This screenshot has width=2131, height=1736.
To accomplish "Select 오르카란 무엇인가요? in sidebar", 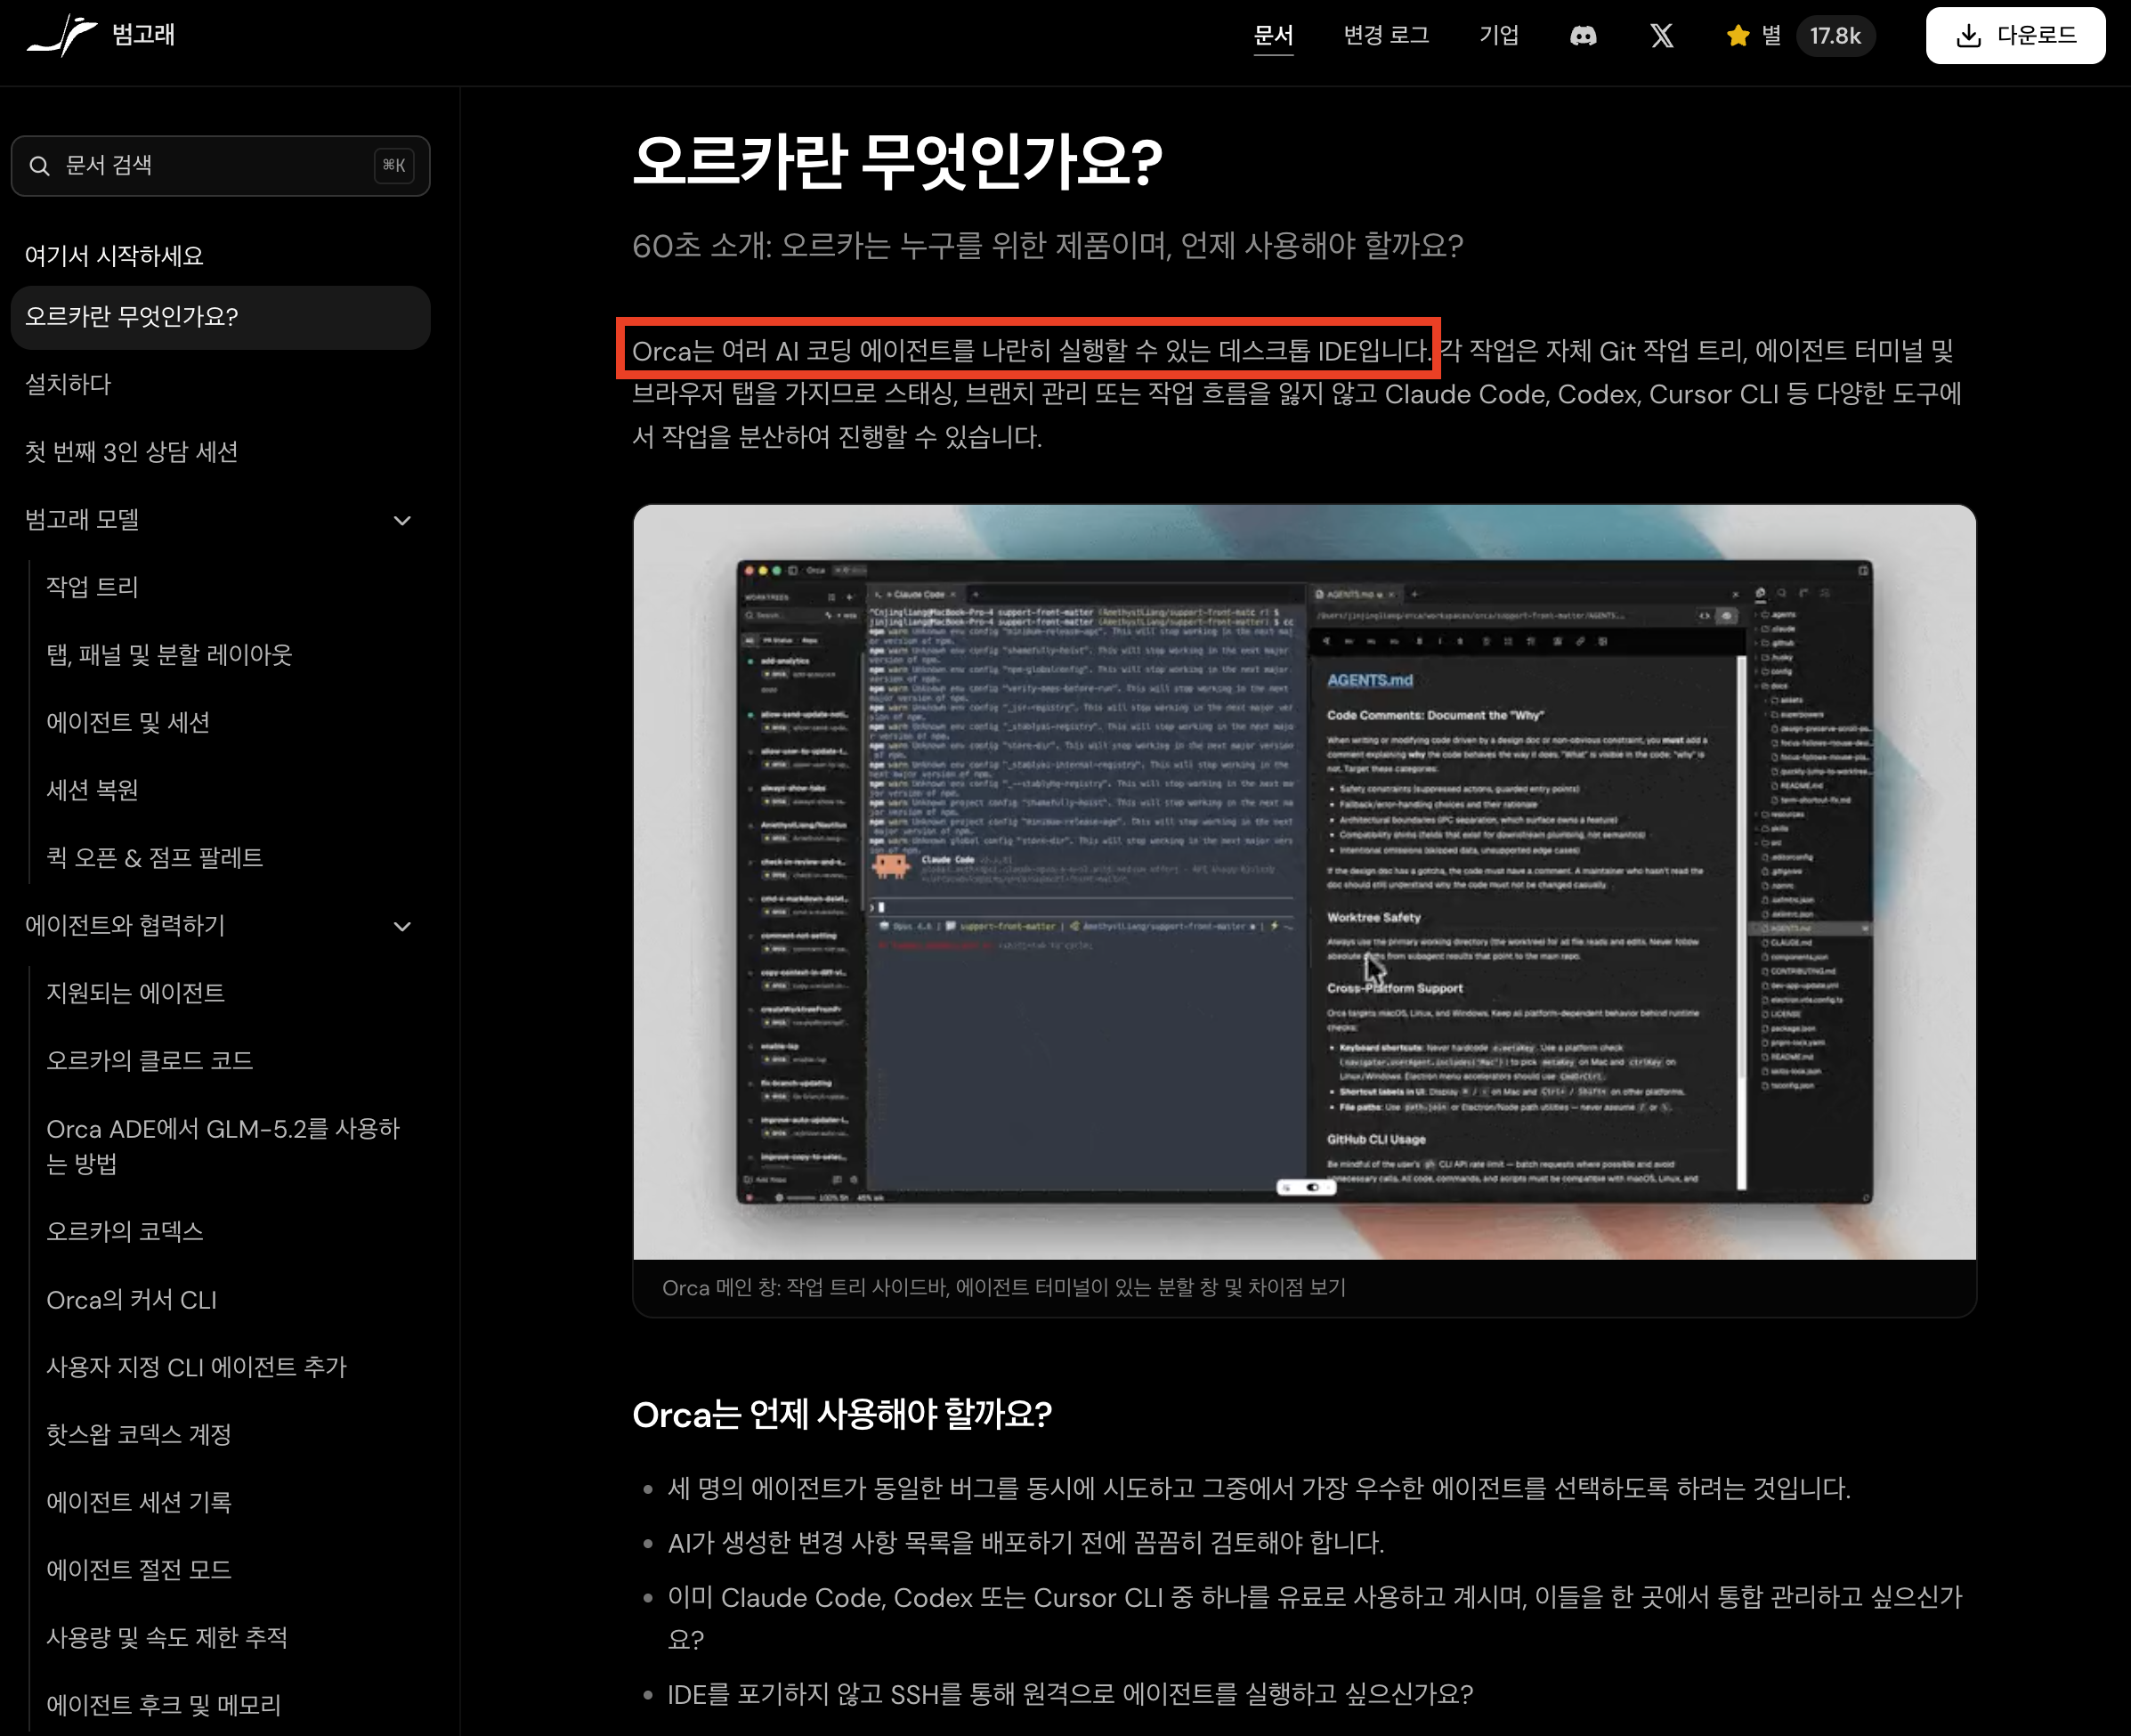I will point(220,317).
